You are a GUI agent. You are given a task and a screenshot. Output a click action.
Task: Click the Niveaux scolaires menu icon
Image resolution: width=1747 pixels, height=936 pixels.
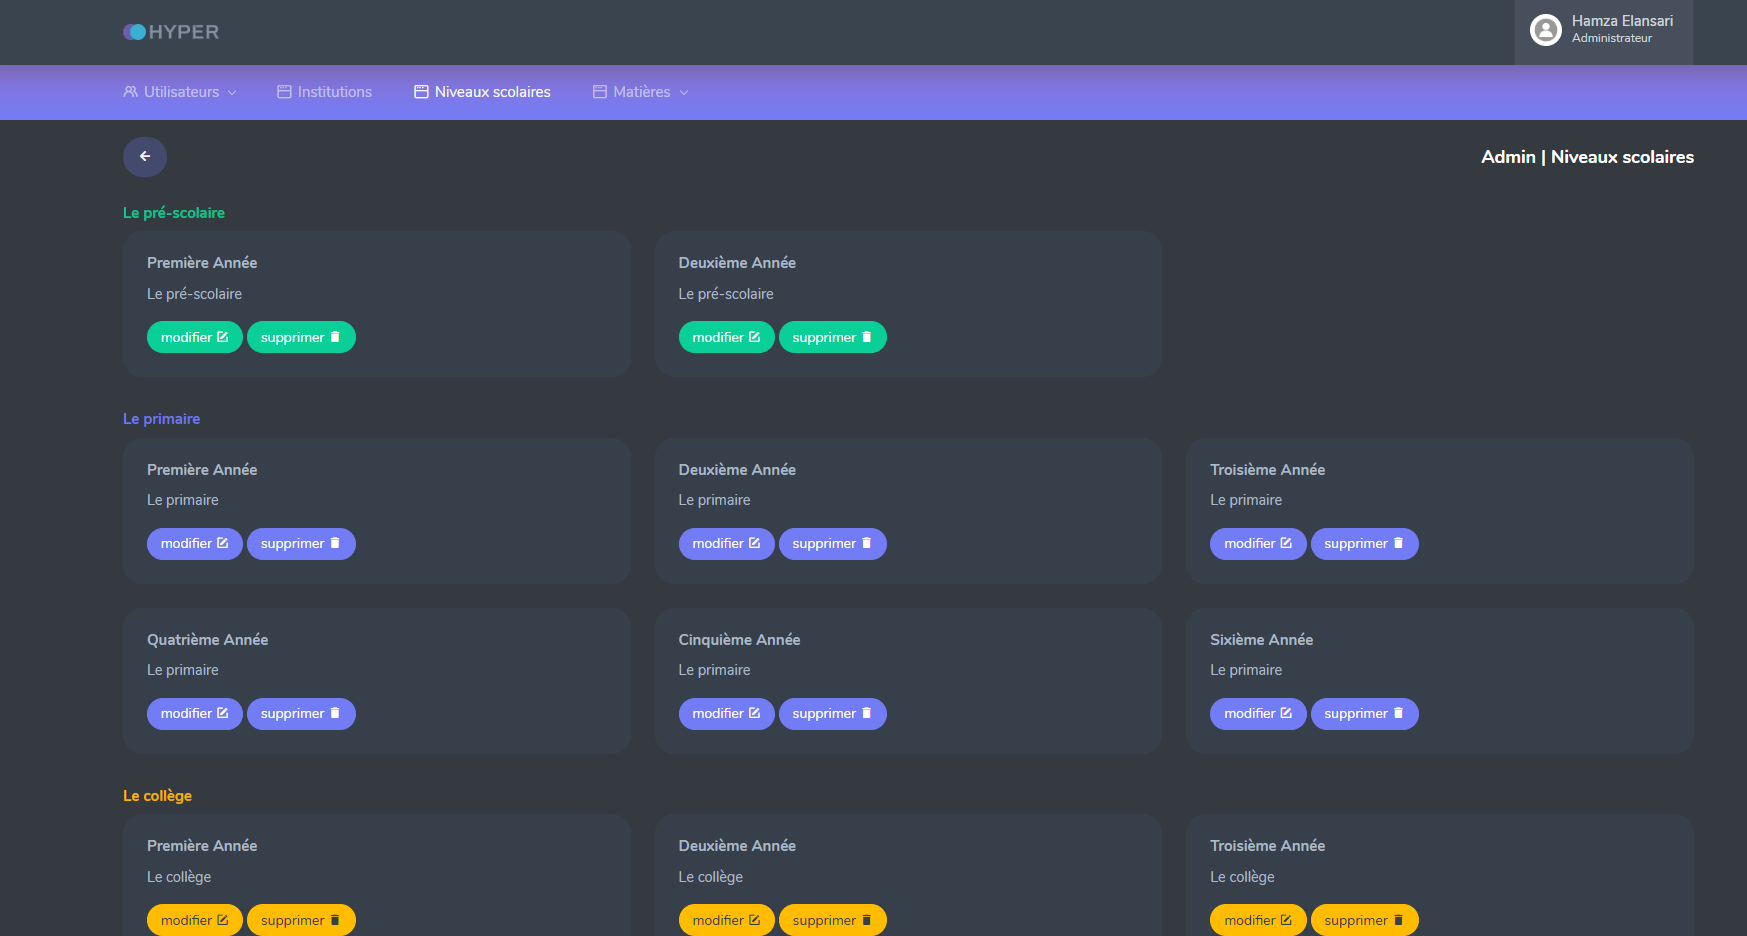point(421,92)
